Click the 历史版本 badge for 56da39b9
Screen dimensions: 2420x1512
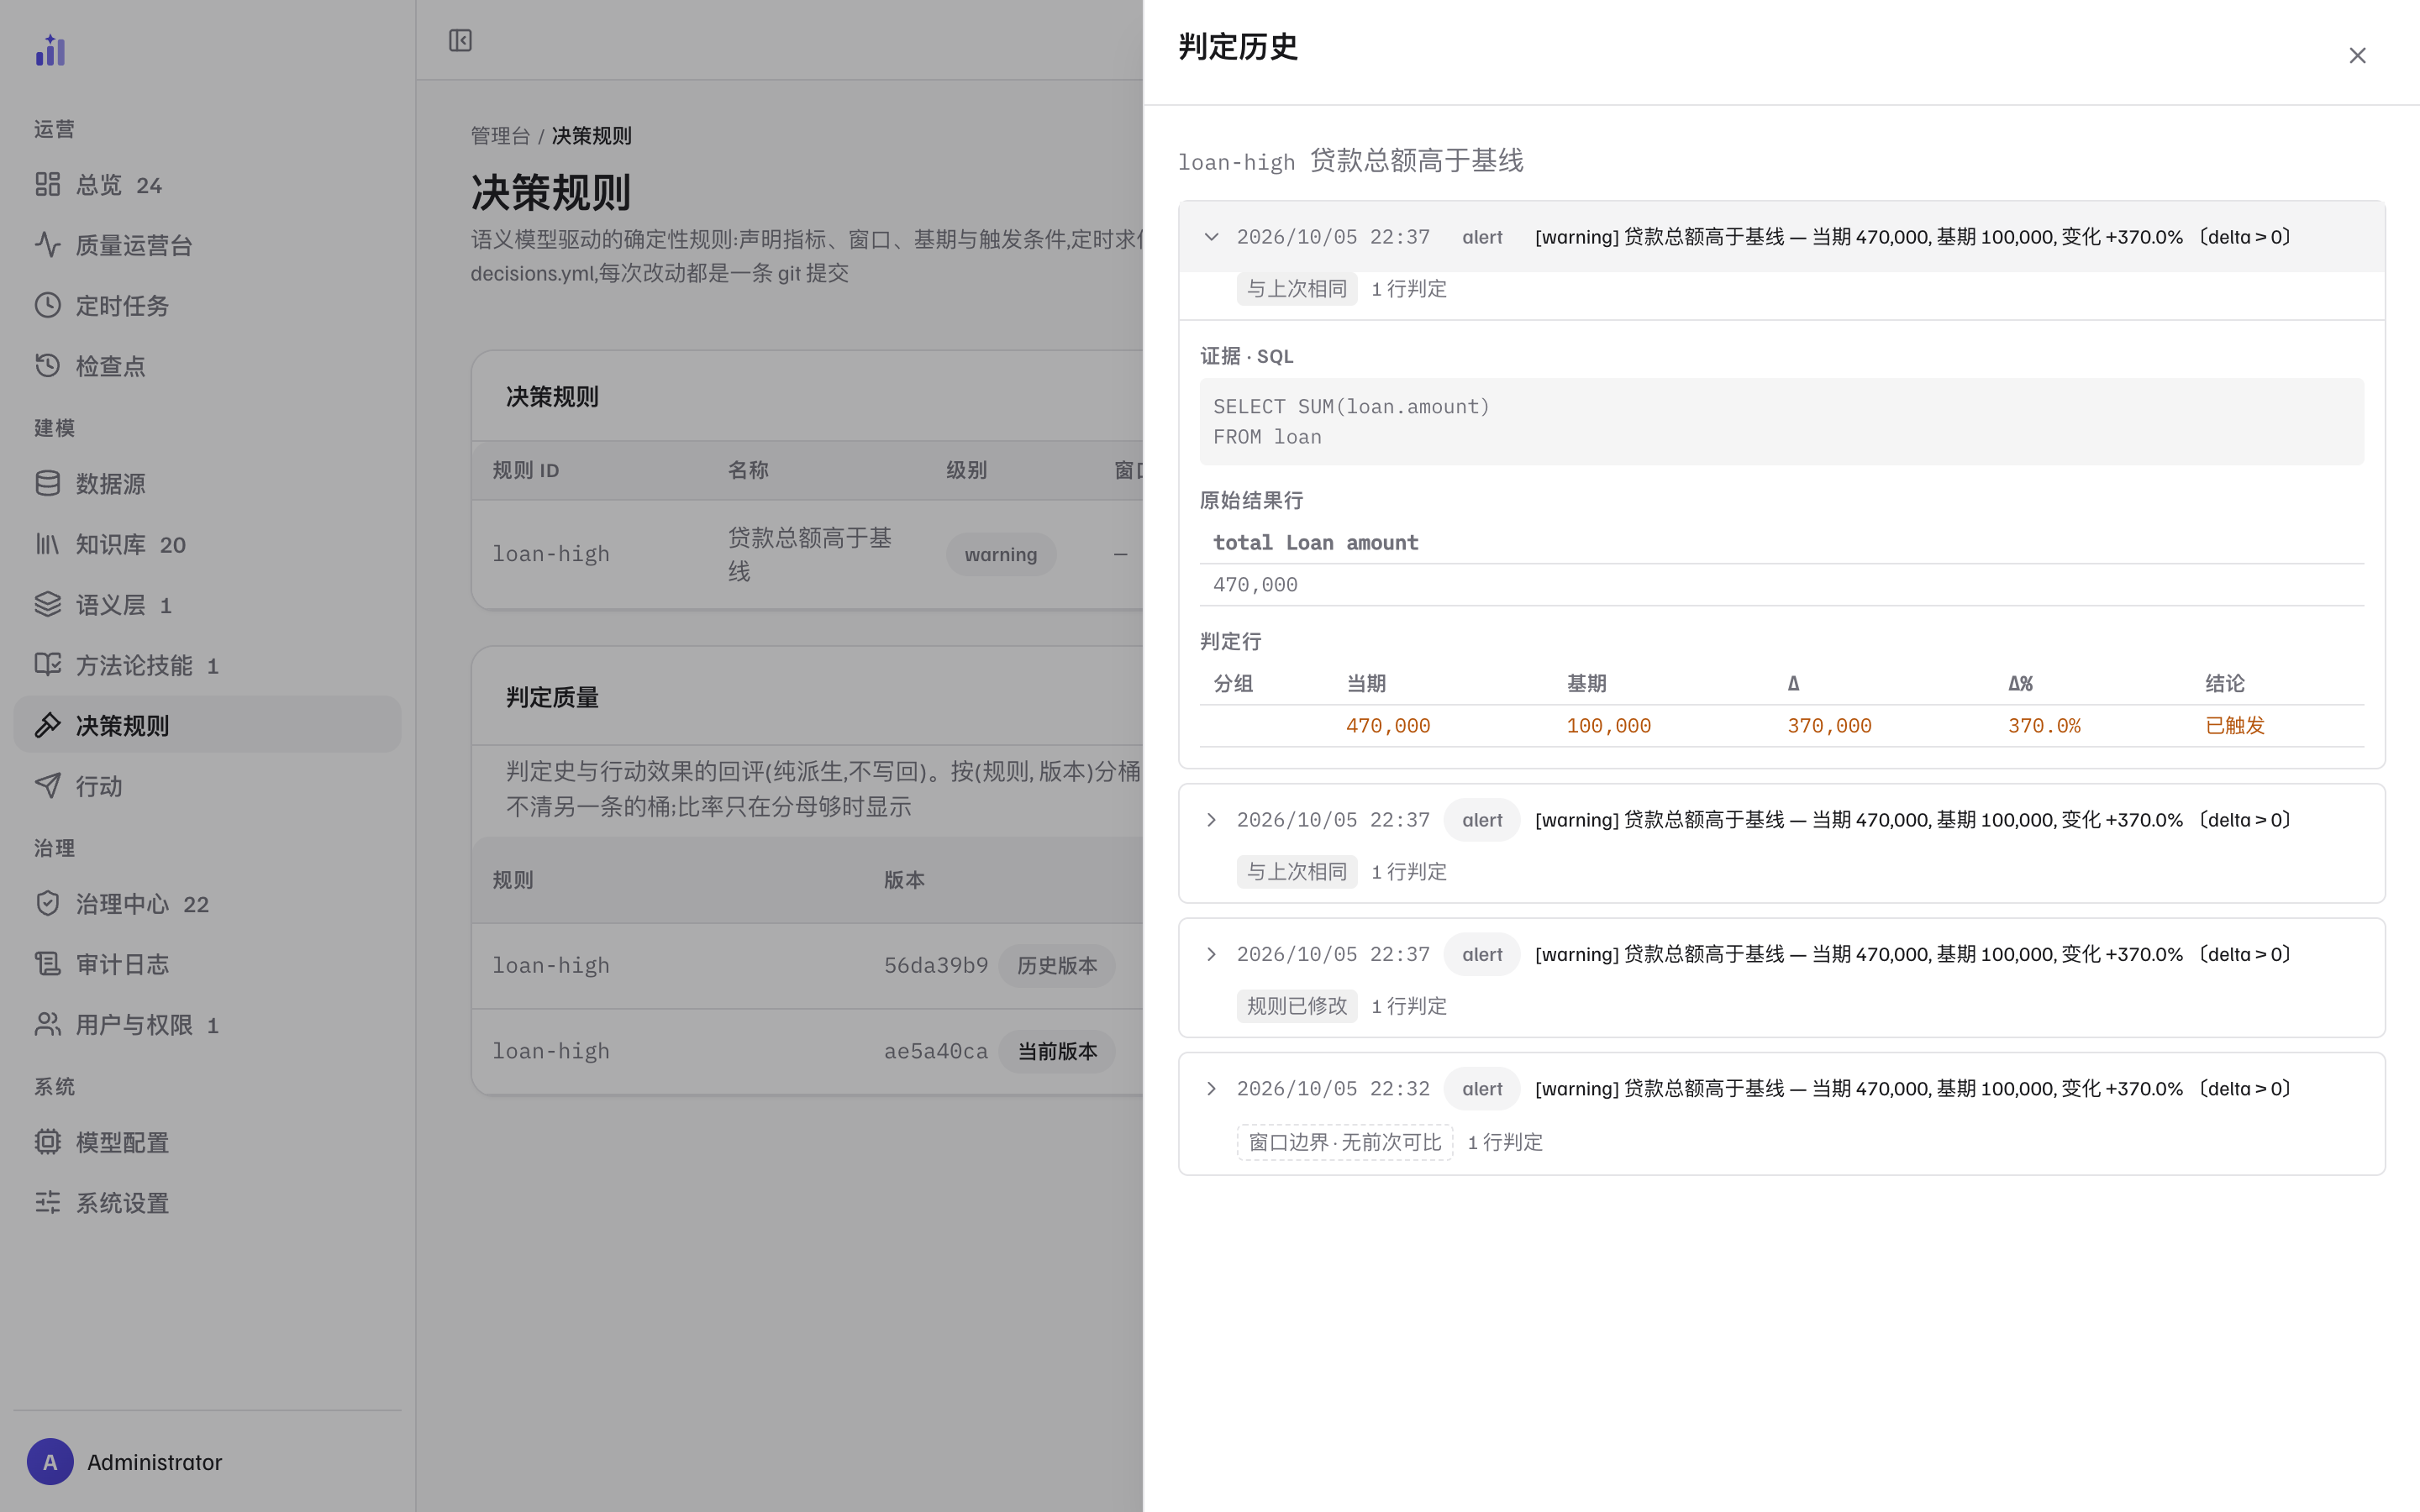(x=1057, y=966)
